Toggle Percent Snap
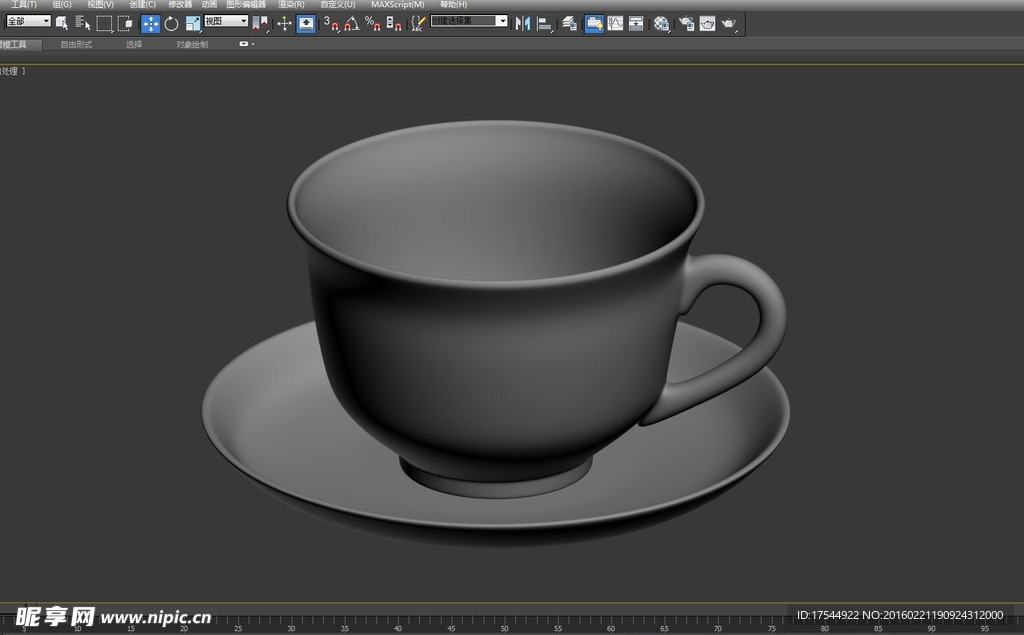 372,23
